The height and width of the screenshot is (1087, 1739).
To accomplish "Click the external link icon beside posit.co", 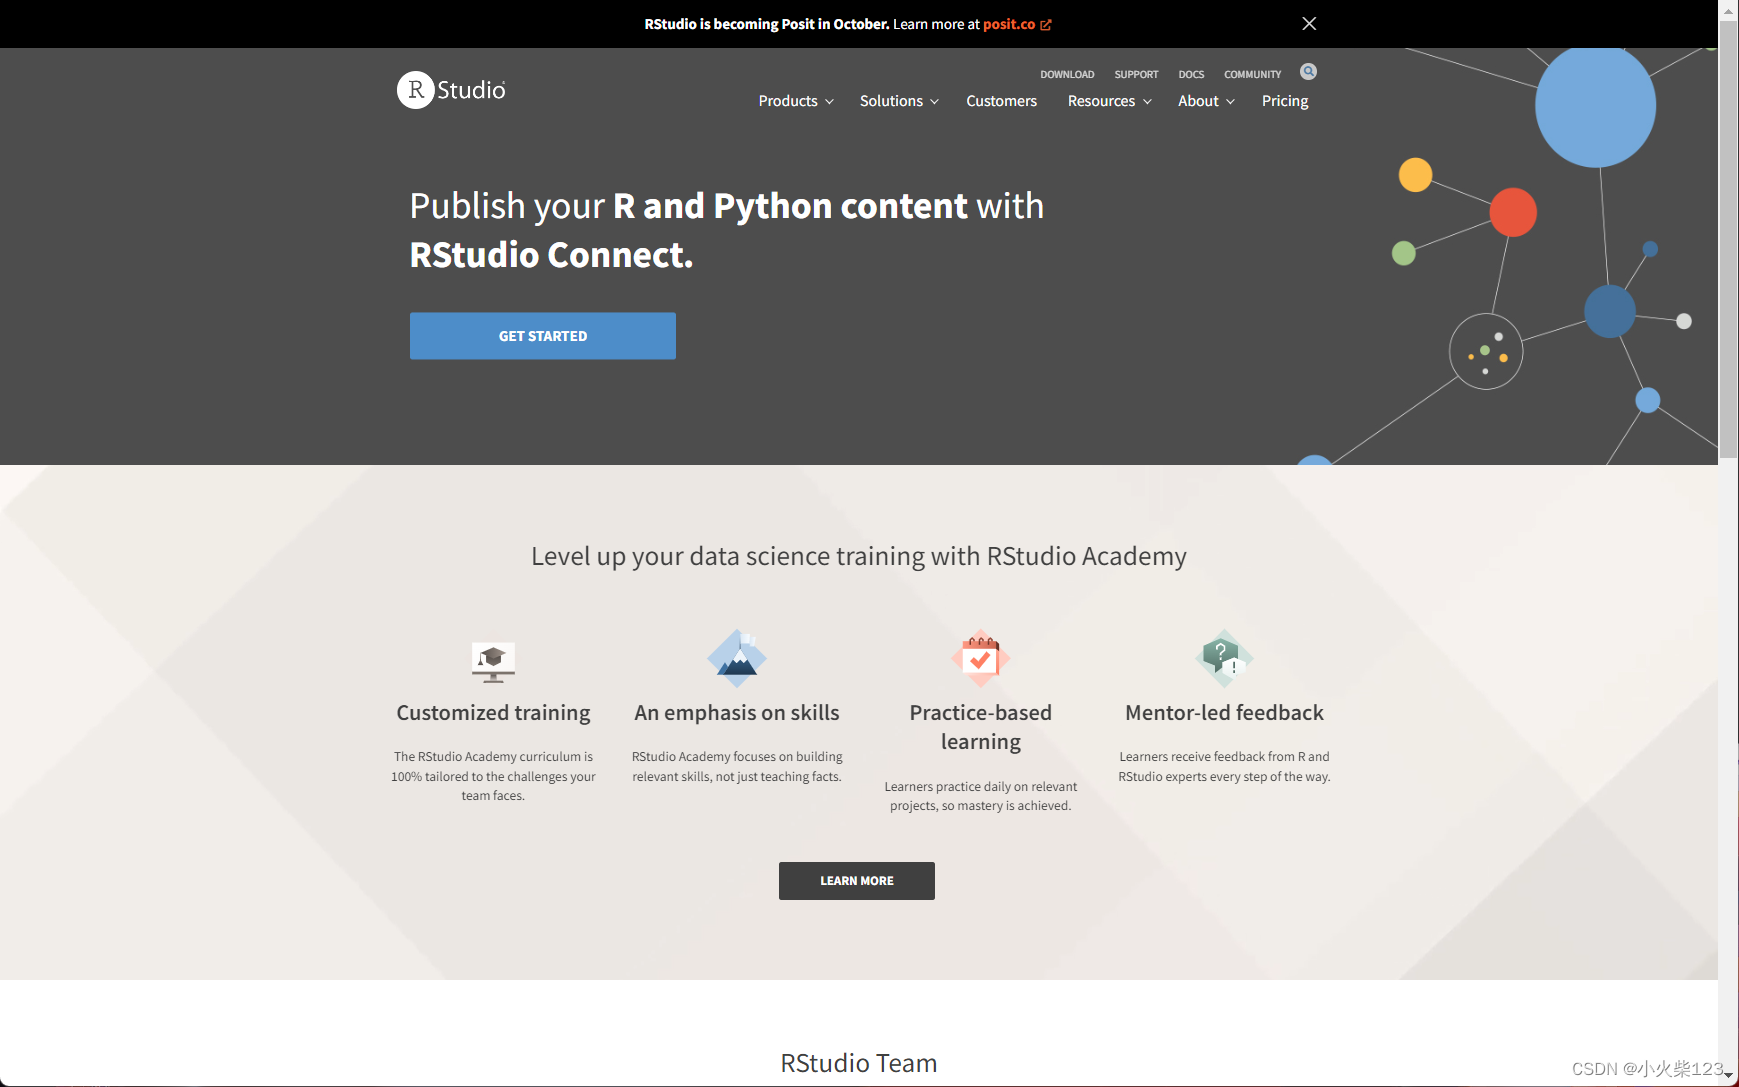I will [x=1046, y=25].
